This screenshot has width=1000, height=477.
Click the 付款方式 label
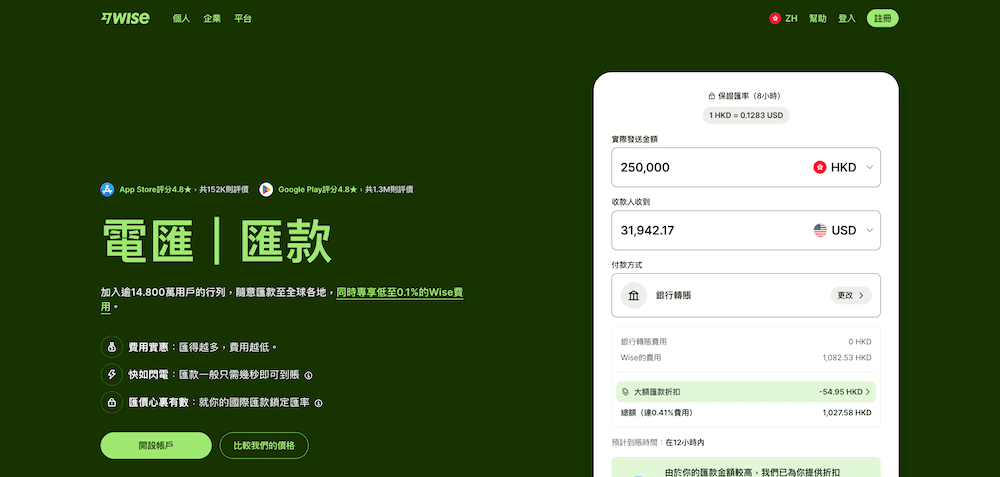click(x=626, y=264)
